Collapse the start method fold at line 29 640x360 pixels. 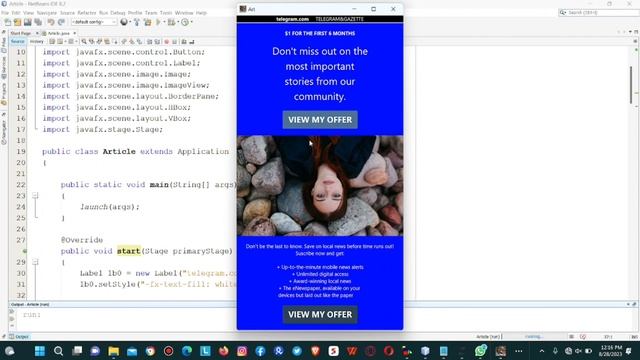pos(36,262)
